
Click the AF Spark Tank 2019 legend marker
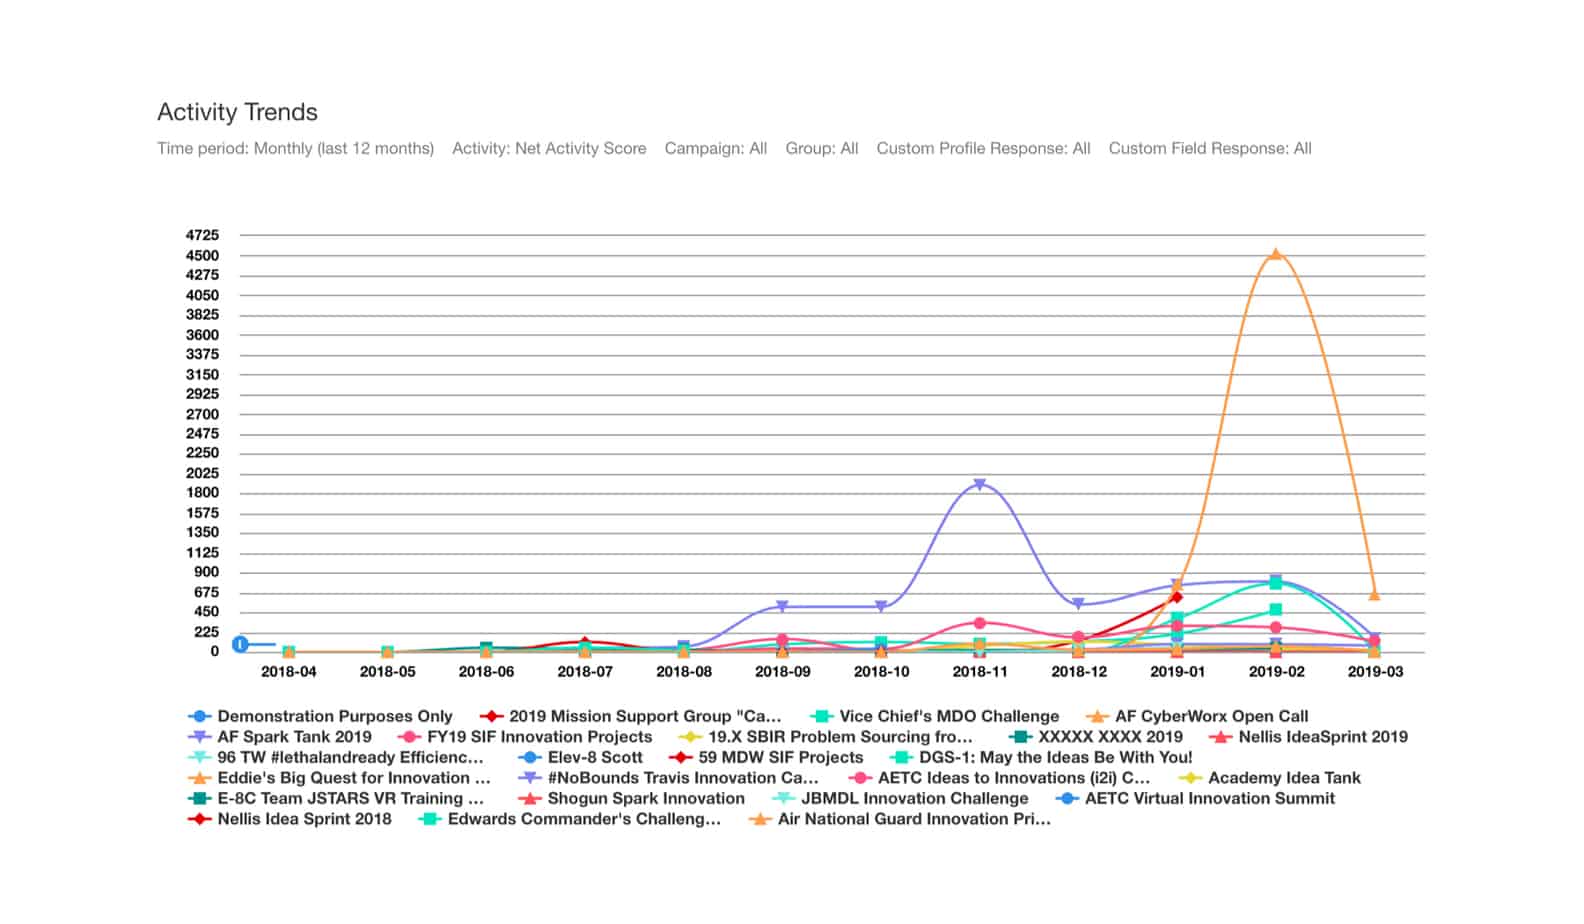pyautogui.click(x=200, y=737)
